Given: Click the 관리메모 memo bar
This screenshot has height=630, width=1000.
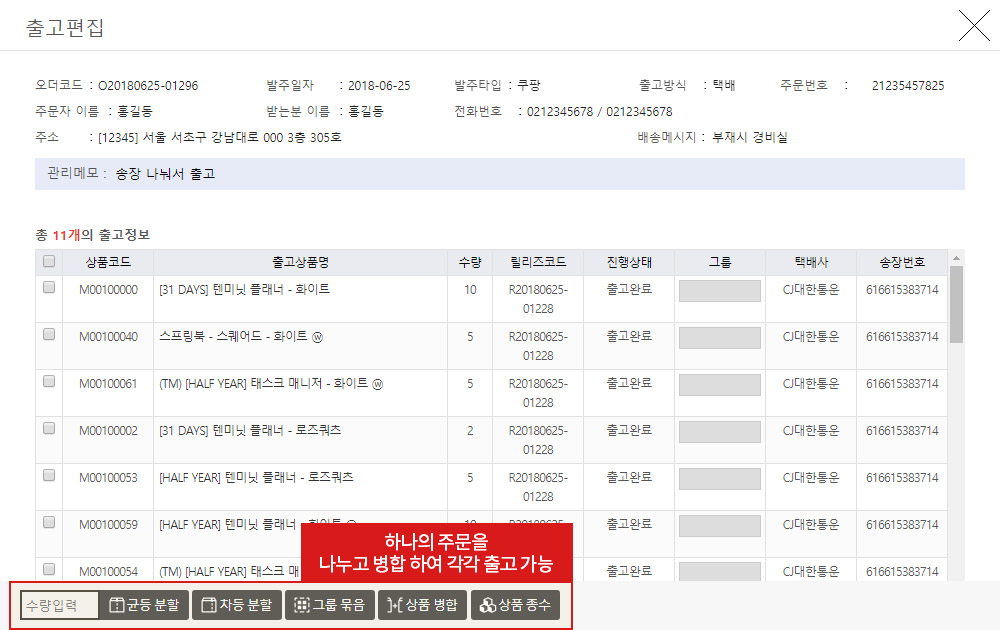Looking at the screenshot, I should click(x=499, y=173).
